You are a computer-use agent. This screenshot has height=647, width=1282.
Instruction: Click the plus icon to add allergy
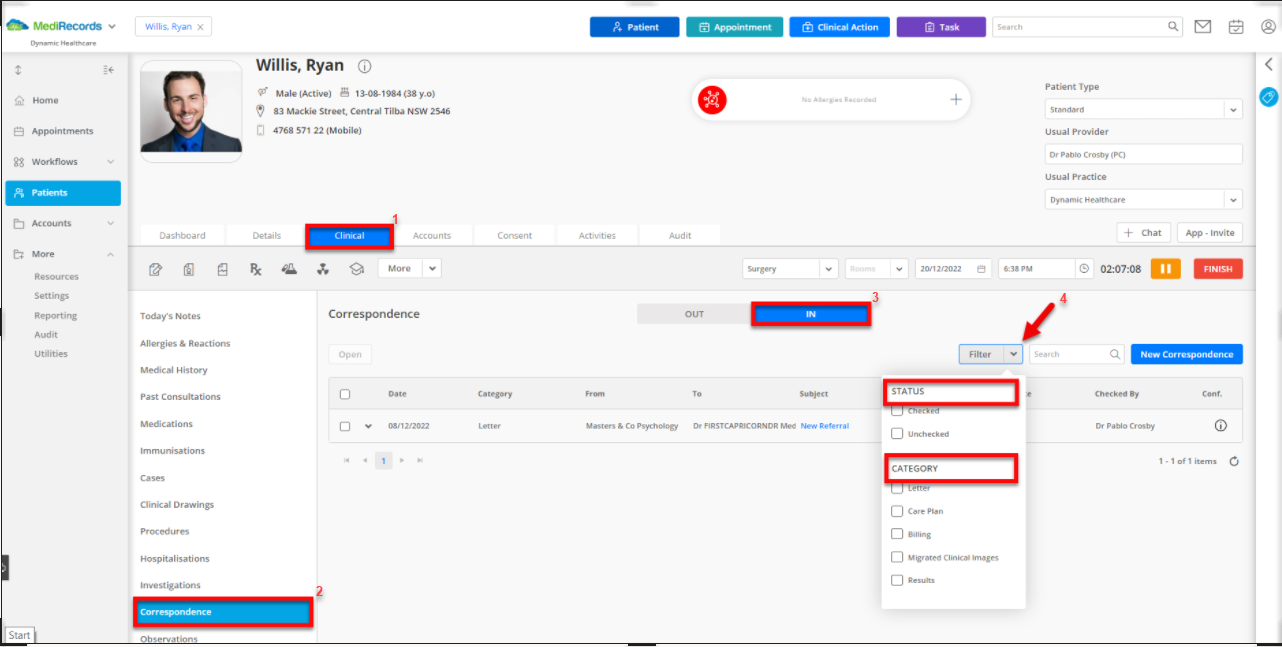pyautogui.click(x=955, y=100)
